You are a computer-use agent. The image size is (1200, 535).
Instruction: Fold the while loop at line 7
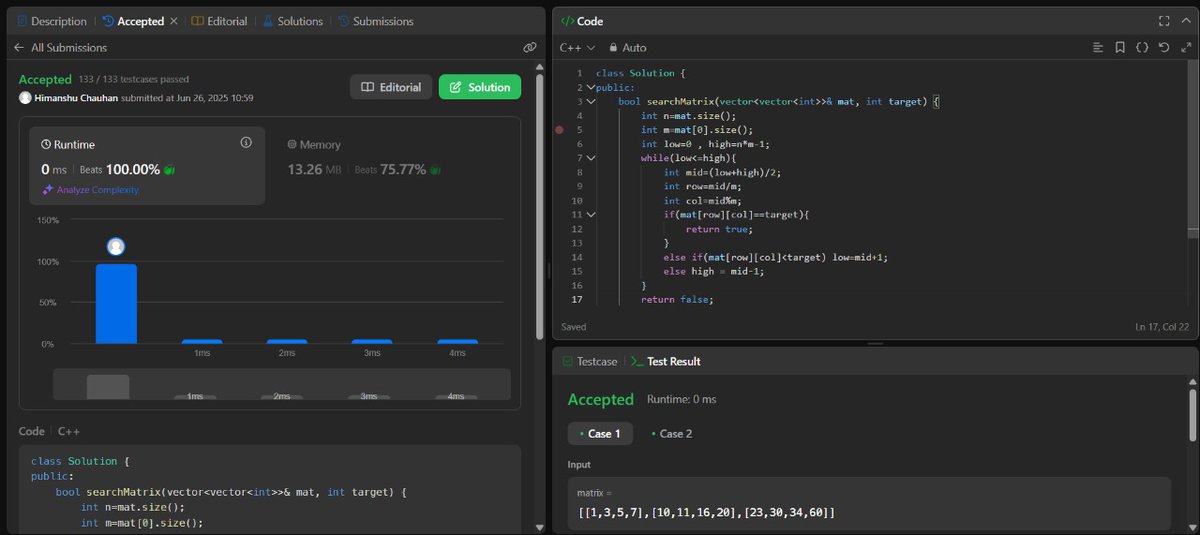591,158
